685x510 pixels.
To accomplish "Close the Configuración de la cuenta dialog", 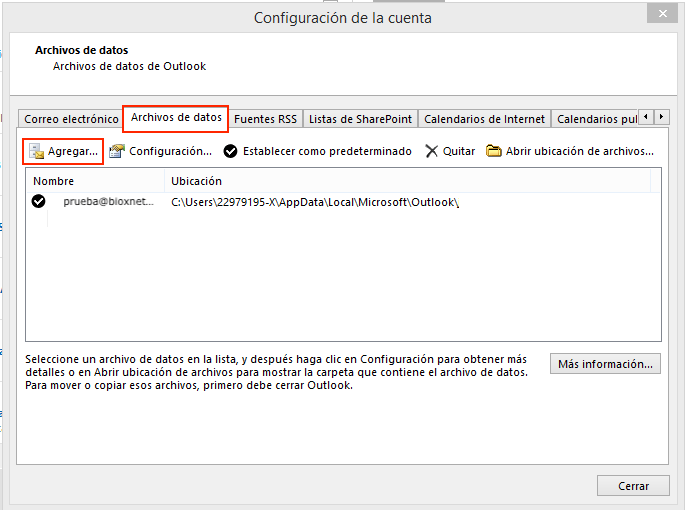I will [x=662, y=14].
